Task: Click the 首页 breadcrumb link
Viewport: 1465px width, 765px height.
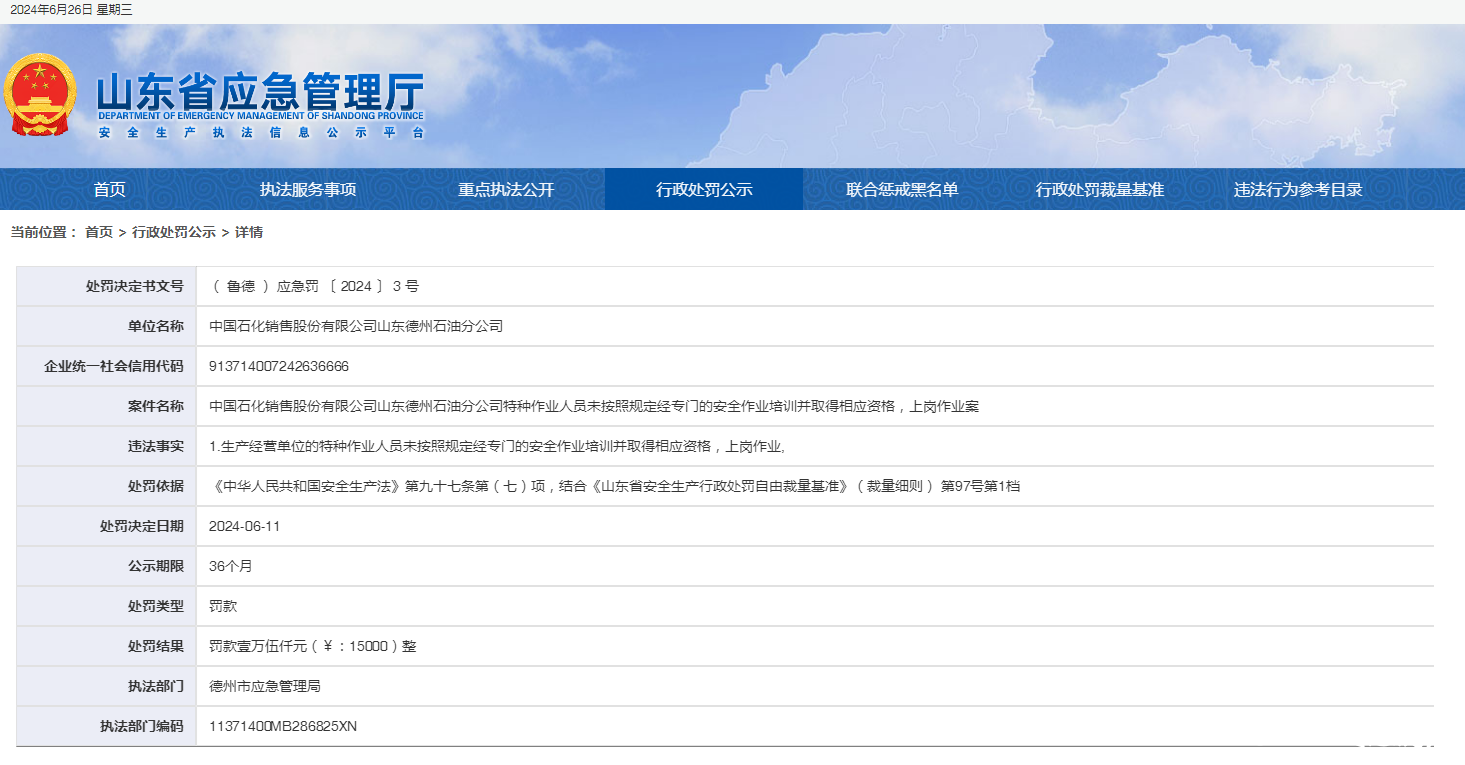Action: click(99, 232)
